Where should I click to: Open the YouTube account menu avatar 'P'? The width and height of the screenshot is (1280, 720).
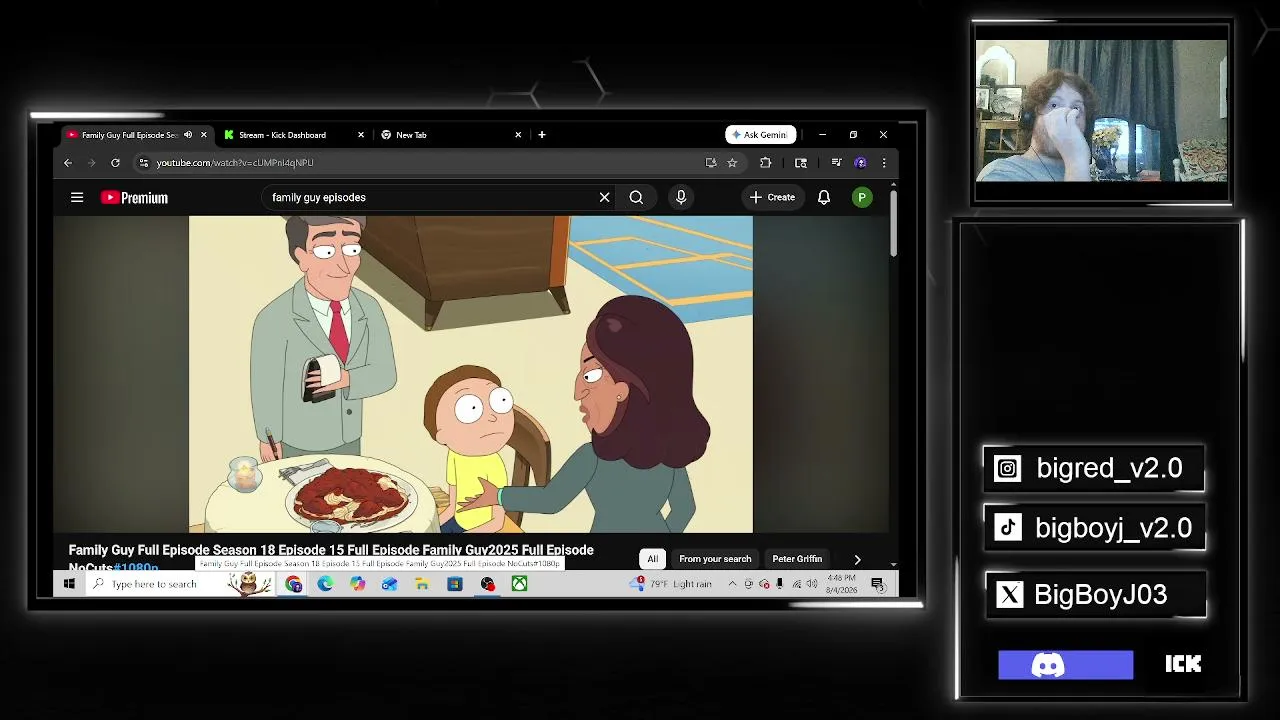(x=862, y=198)
